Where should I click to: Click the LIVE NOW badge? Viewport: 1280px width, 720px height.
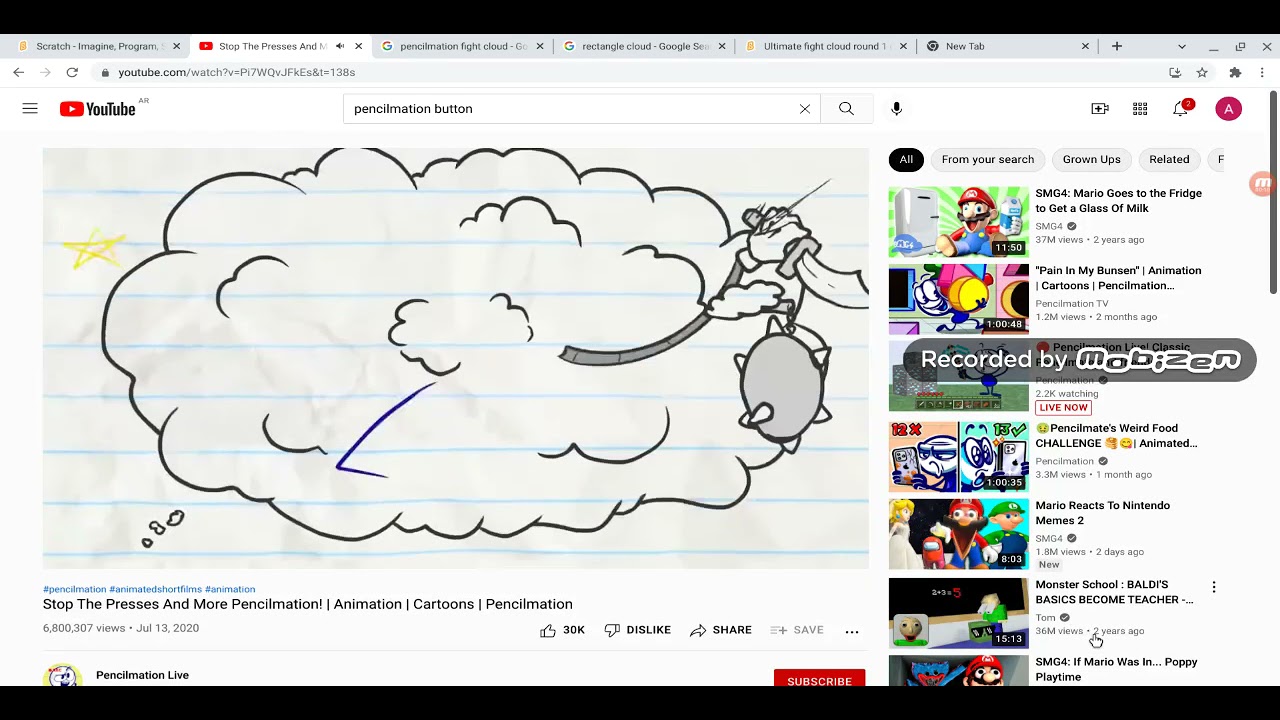[x=1063, y=408]
